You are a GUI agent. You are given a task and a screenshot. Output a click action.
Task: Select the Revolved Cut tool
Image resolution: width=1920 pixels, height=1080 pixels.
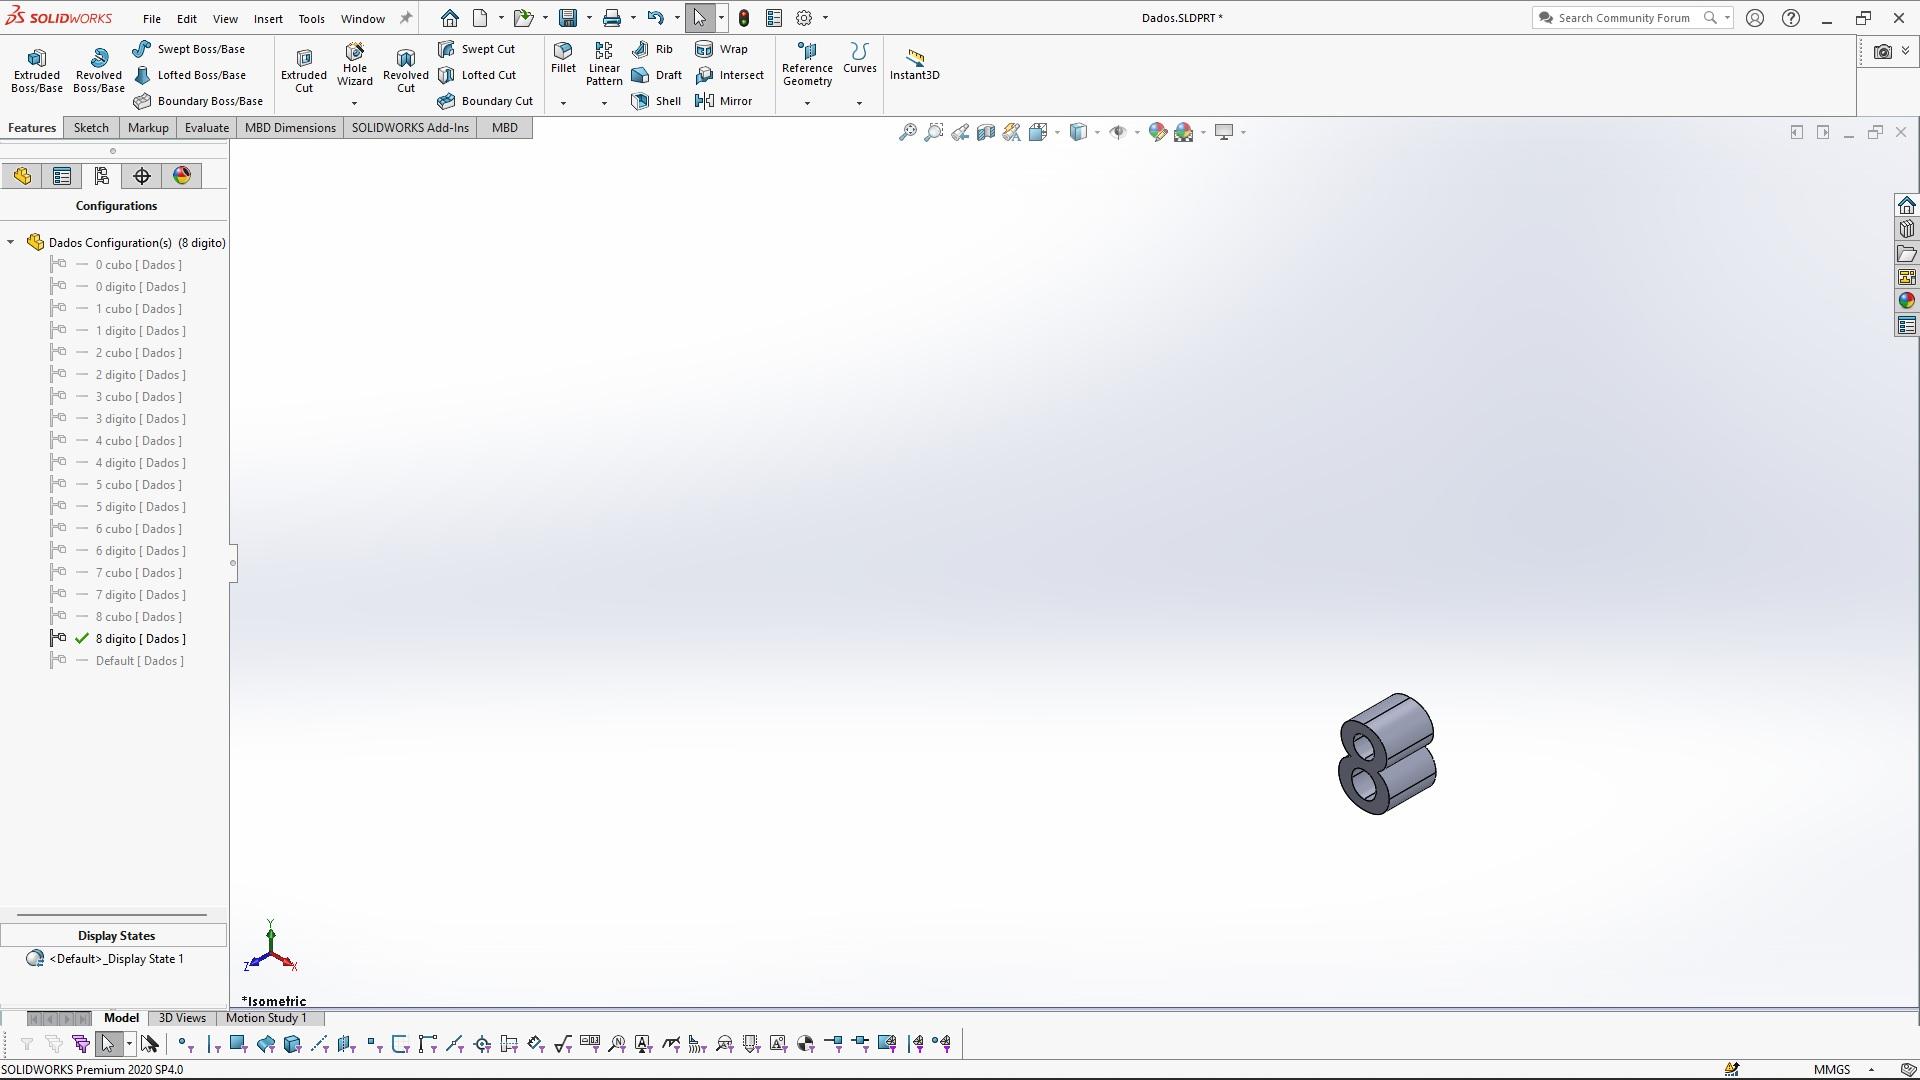pyautogui.click(x=405, y=70)
